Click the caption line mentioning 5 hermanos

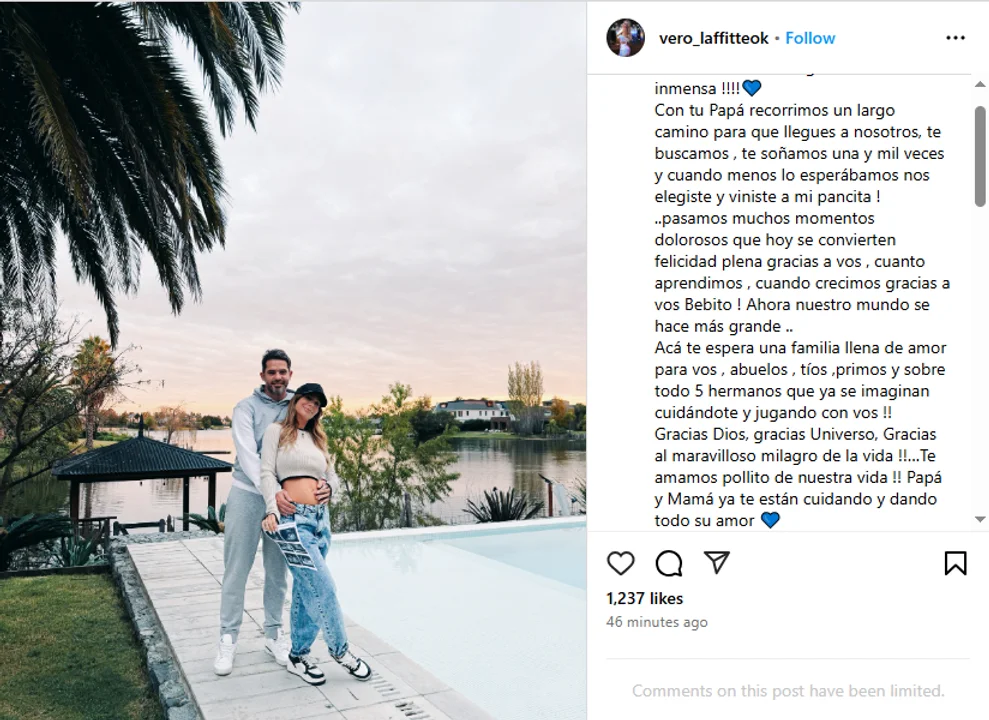[792, 391]
